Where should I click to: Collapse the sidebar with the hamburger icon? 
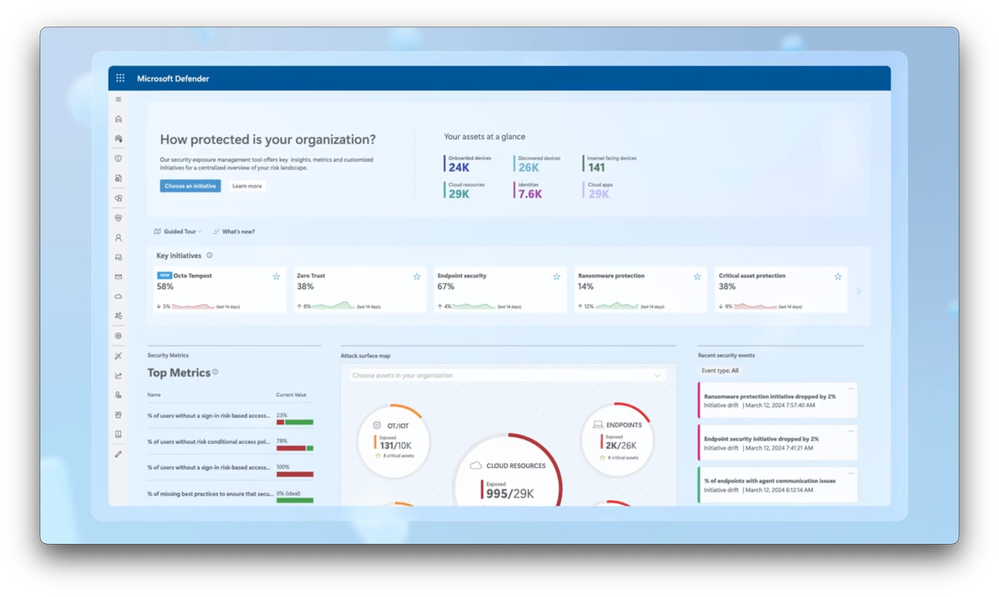coord(119,99)
